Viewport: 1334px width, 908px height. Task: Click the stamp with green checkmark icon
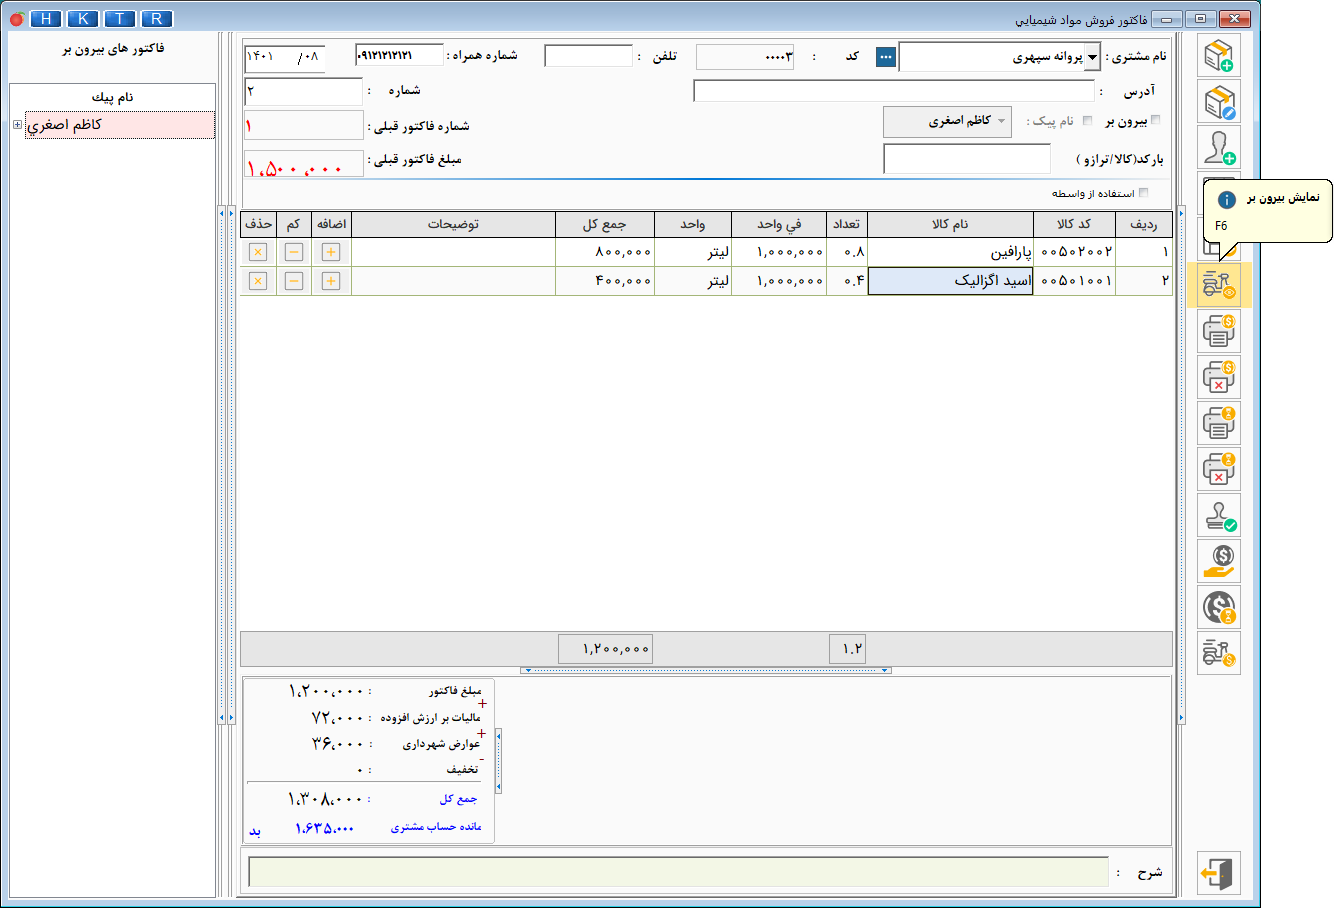(1218, 515)
